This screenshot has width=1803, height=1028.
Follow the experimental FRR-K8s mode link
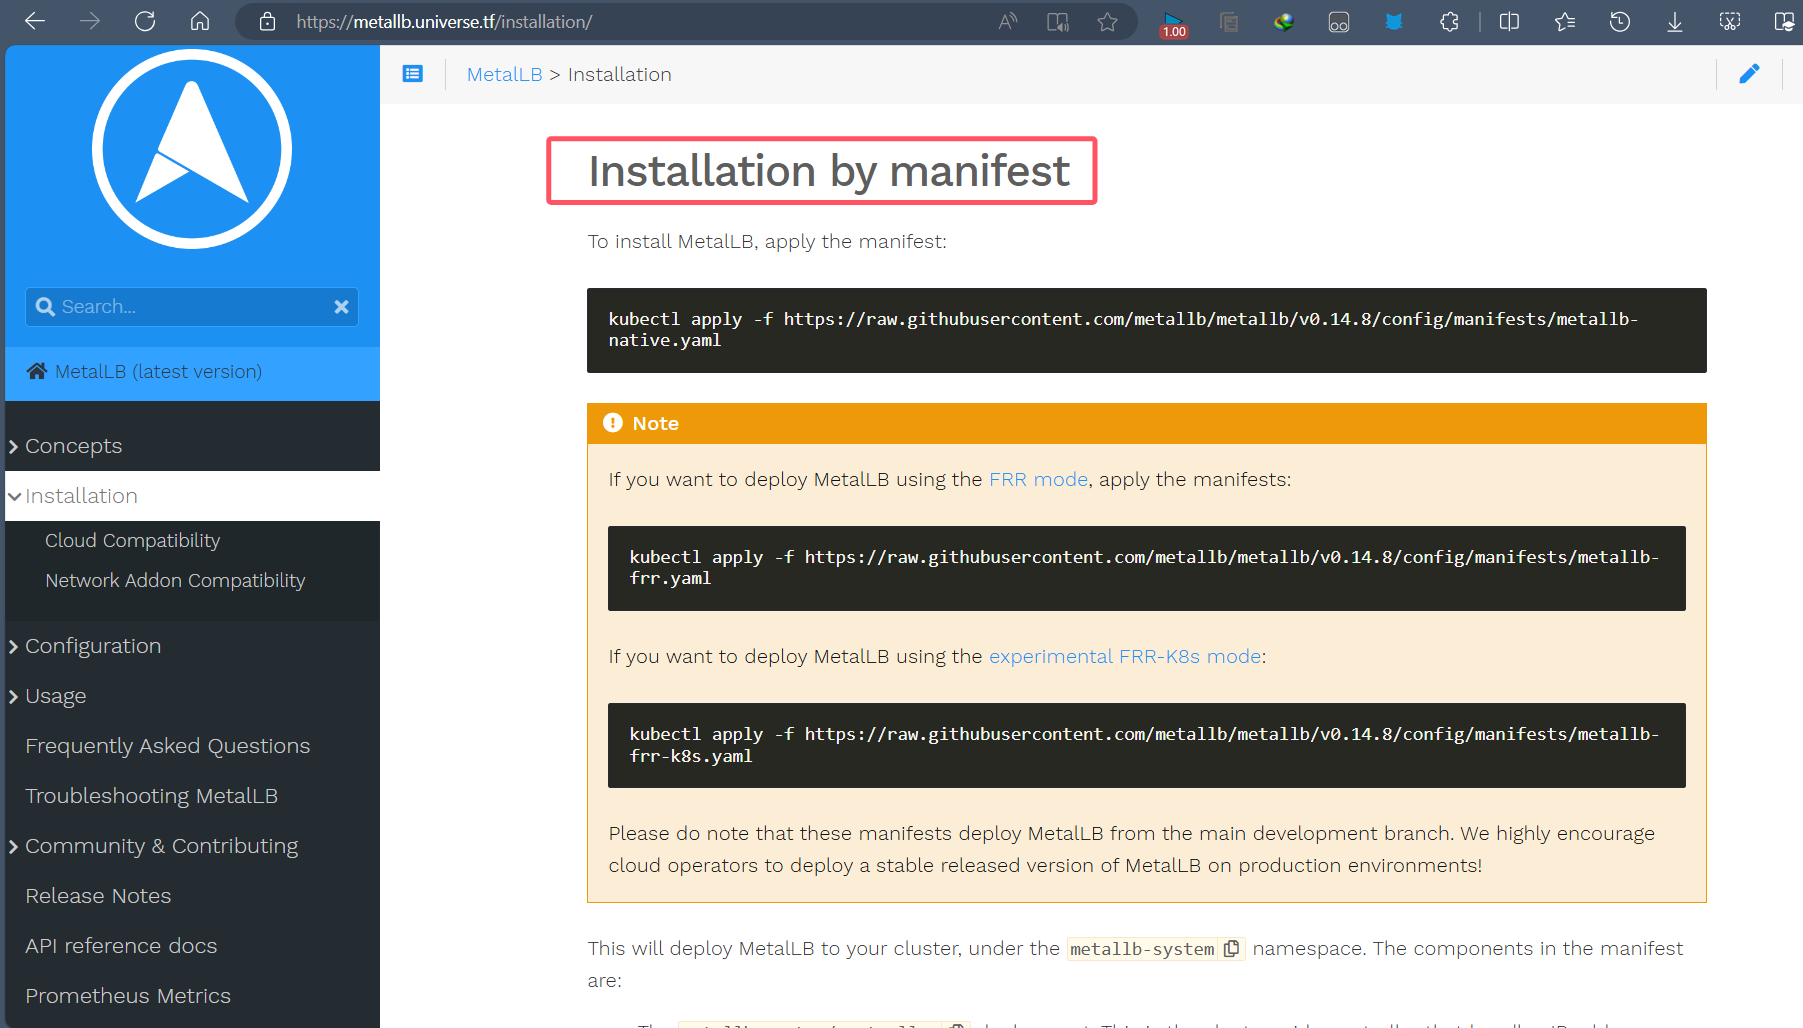pyautogui.click(x=1125, y=656)
